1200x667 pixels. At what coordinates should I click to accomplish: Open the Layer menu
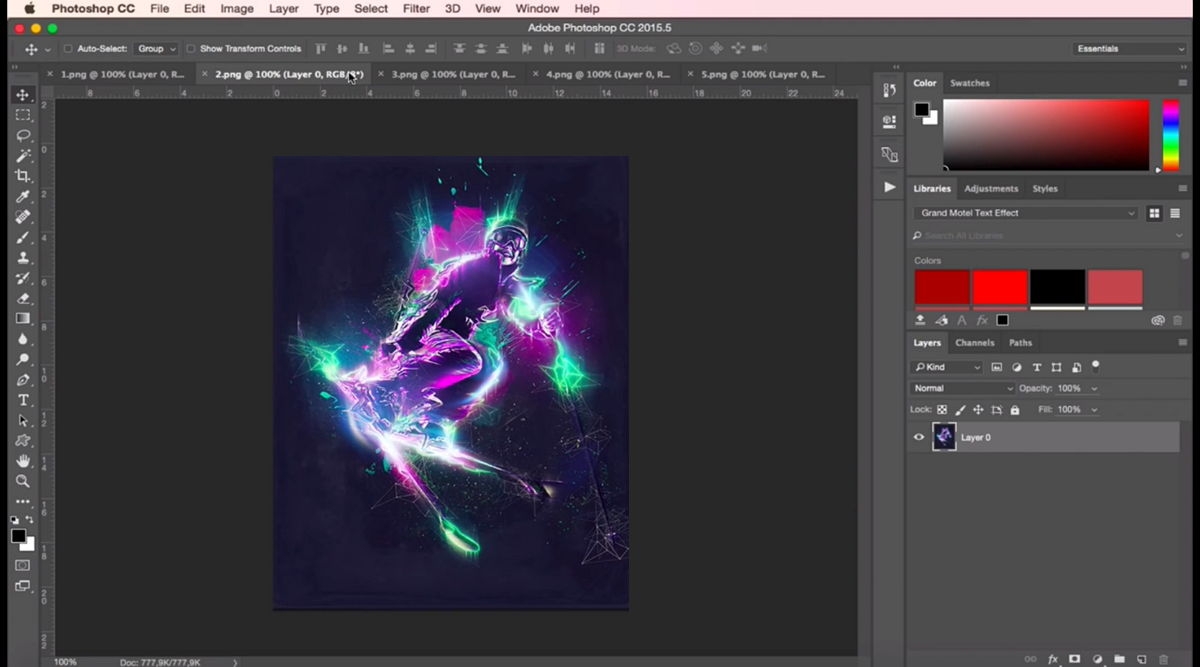(284, 8)
